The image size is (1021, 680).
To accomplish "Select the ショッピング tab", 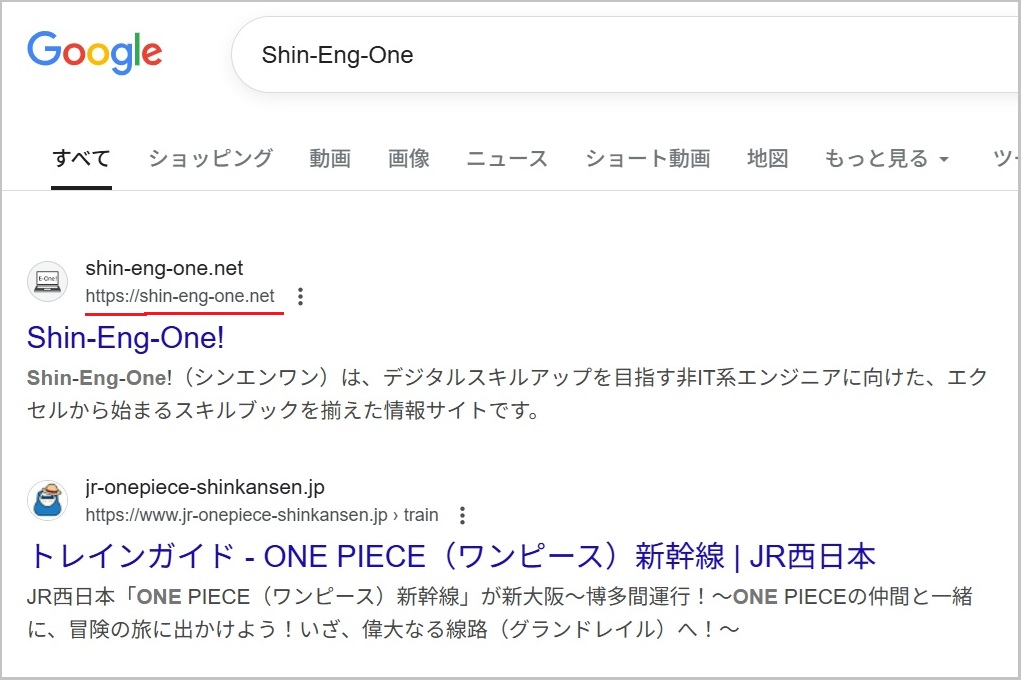I will pos(210,158).
